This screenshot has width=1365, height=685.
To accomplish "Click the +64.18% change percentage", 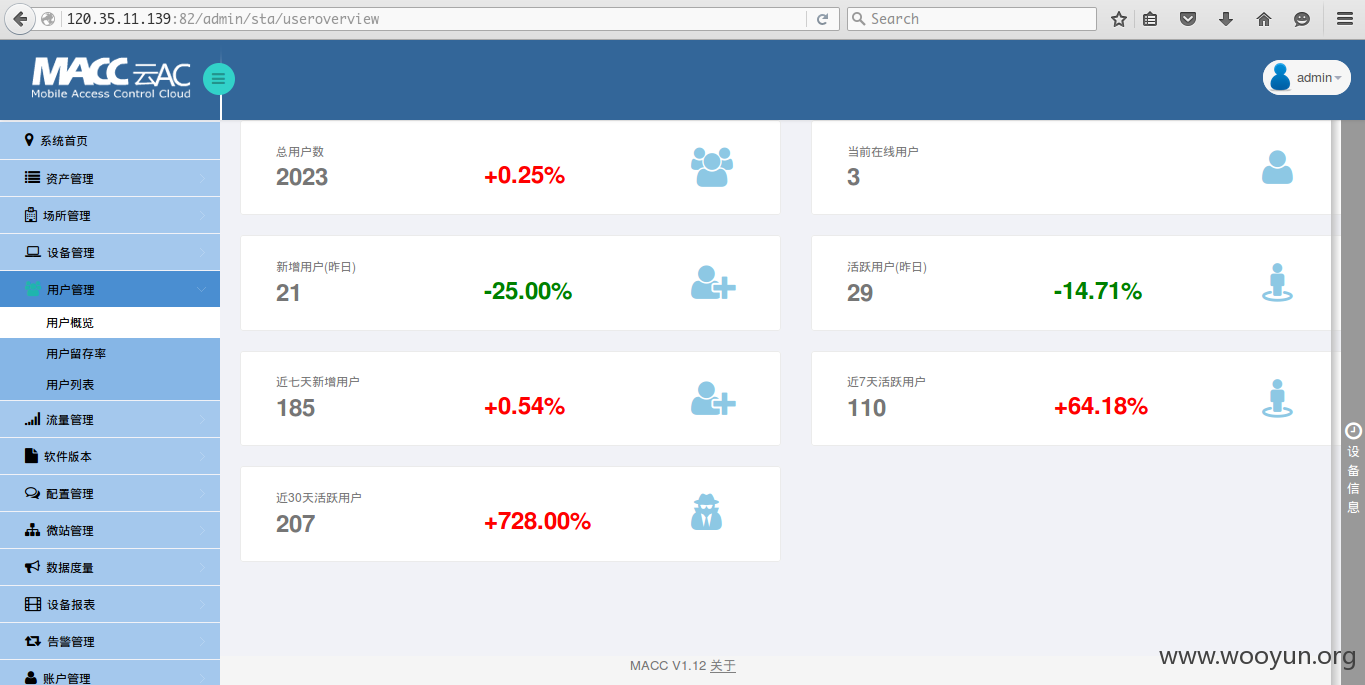I will pos(1101,407).
